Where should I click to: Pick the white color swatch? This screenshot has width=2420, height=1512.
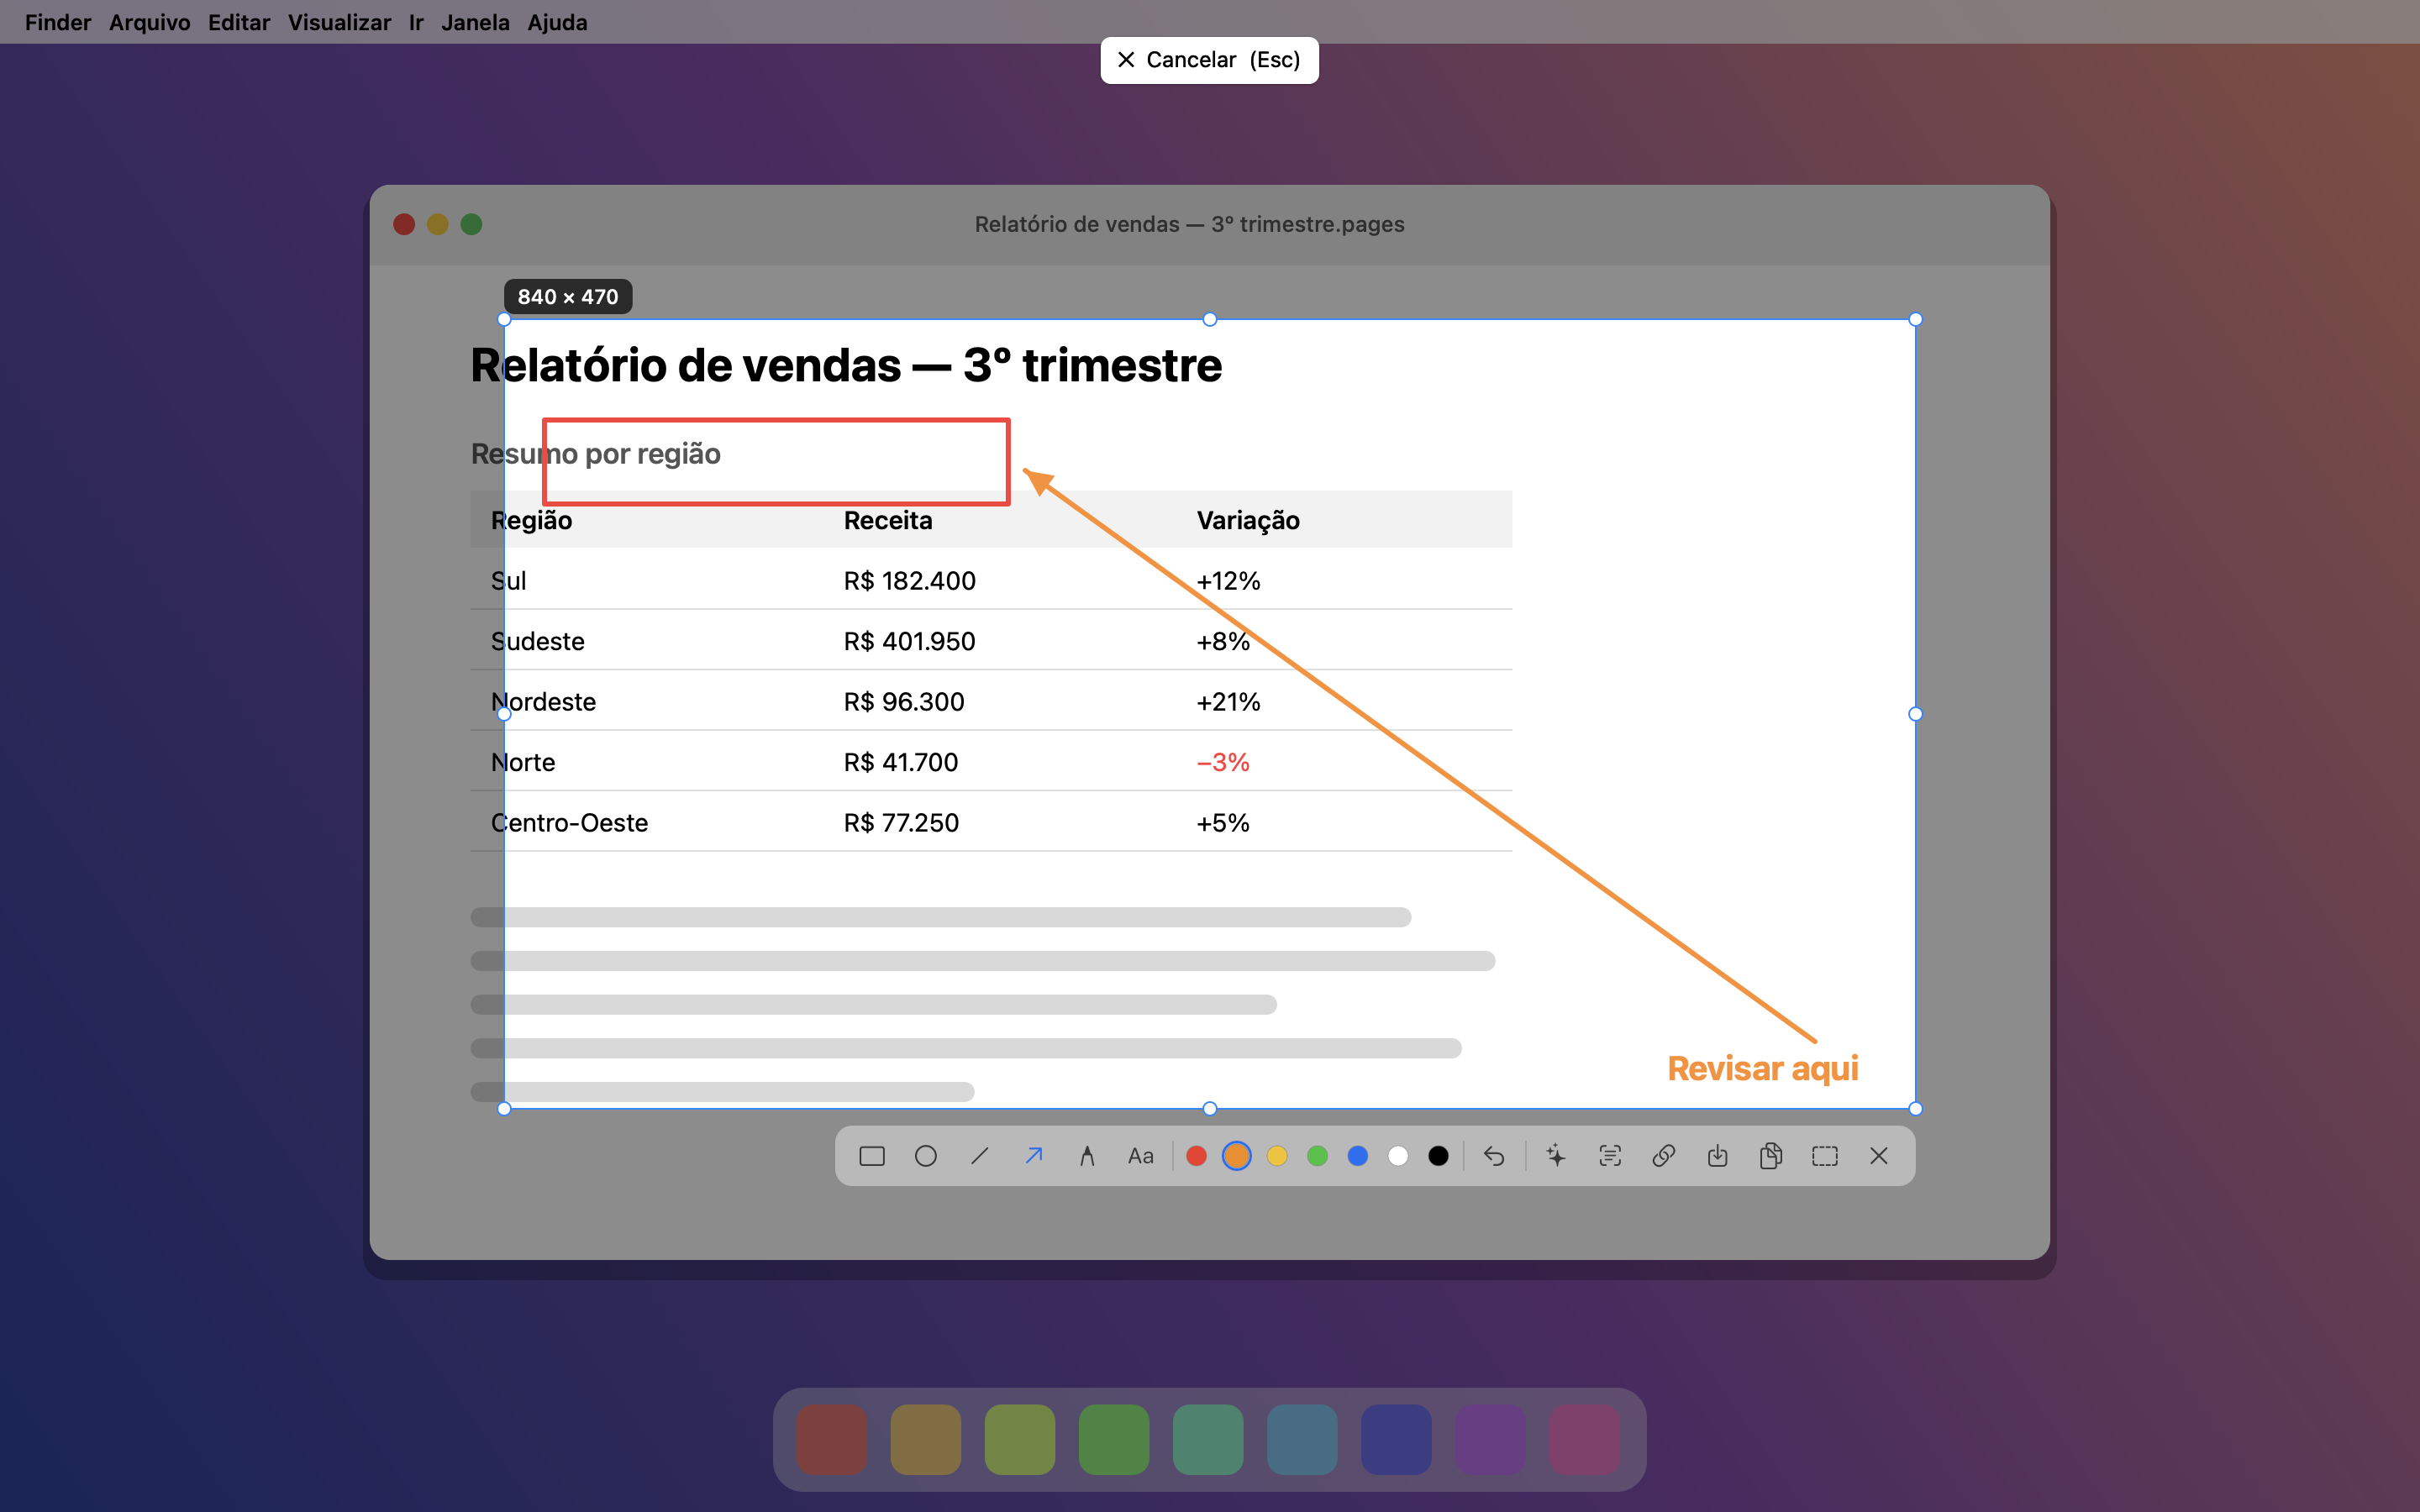pyautogui.click(x=1398, y=1156)
